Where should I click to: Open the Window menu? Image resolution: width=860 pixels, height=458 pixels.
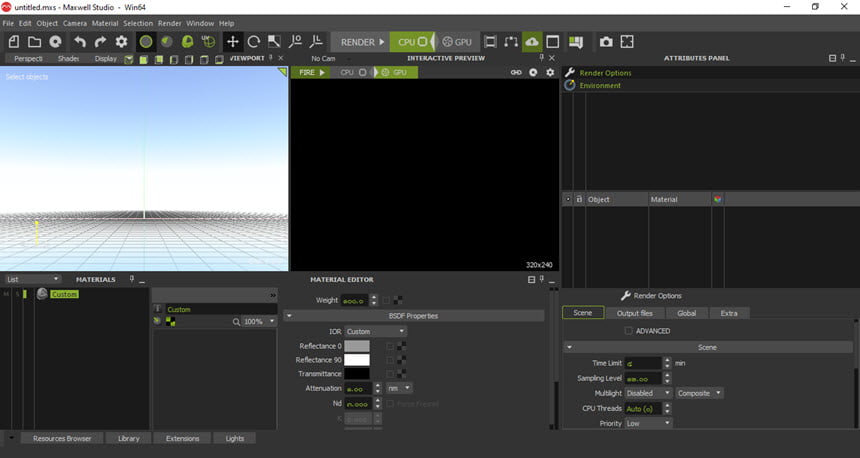[x=200, y=23]
